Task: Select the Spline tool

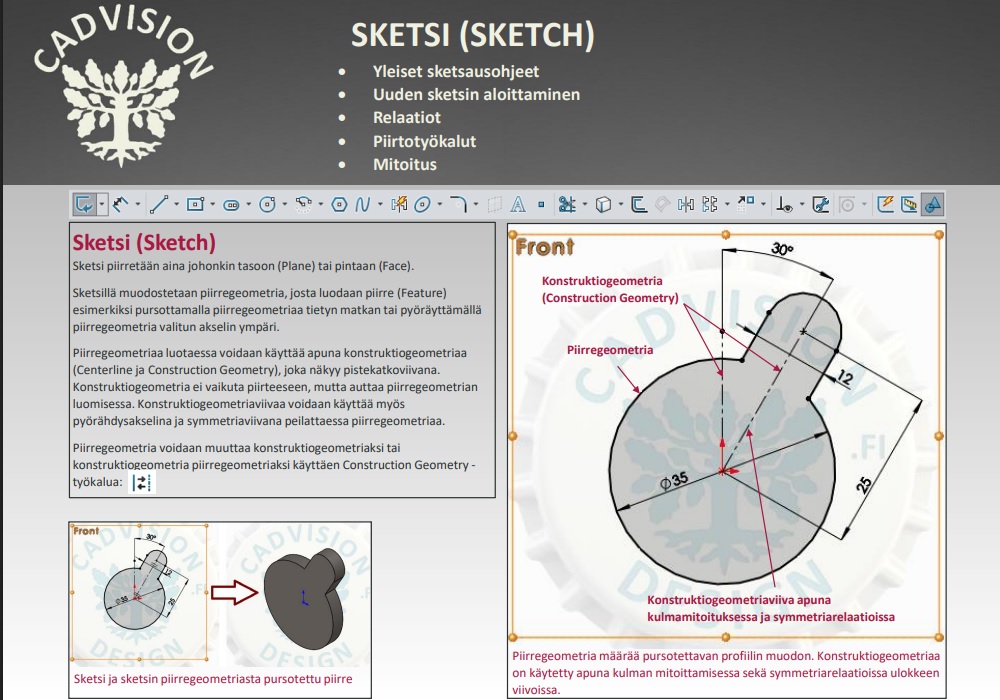Action: point(362,204)
